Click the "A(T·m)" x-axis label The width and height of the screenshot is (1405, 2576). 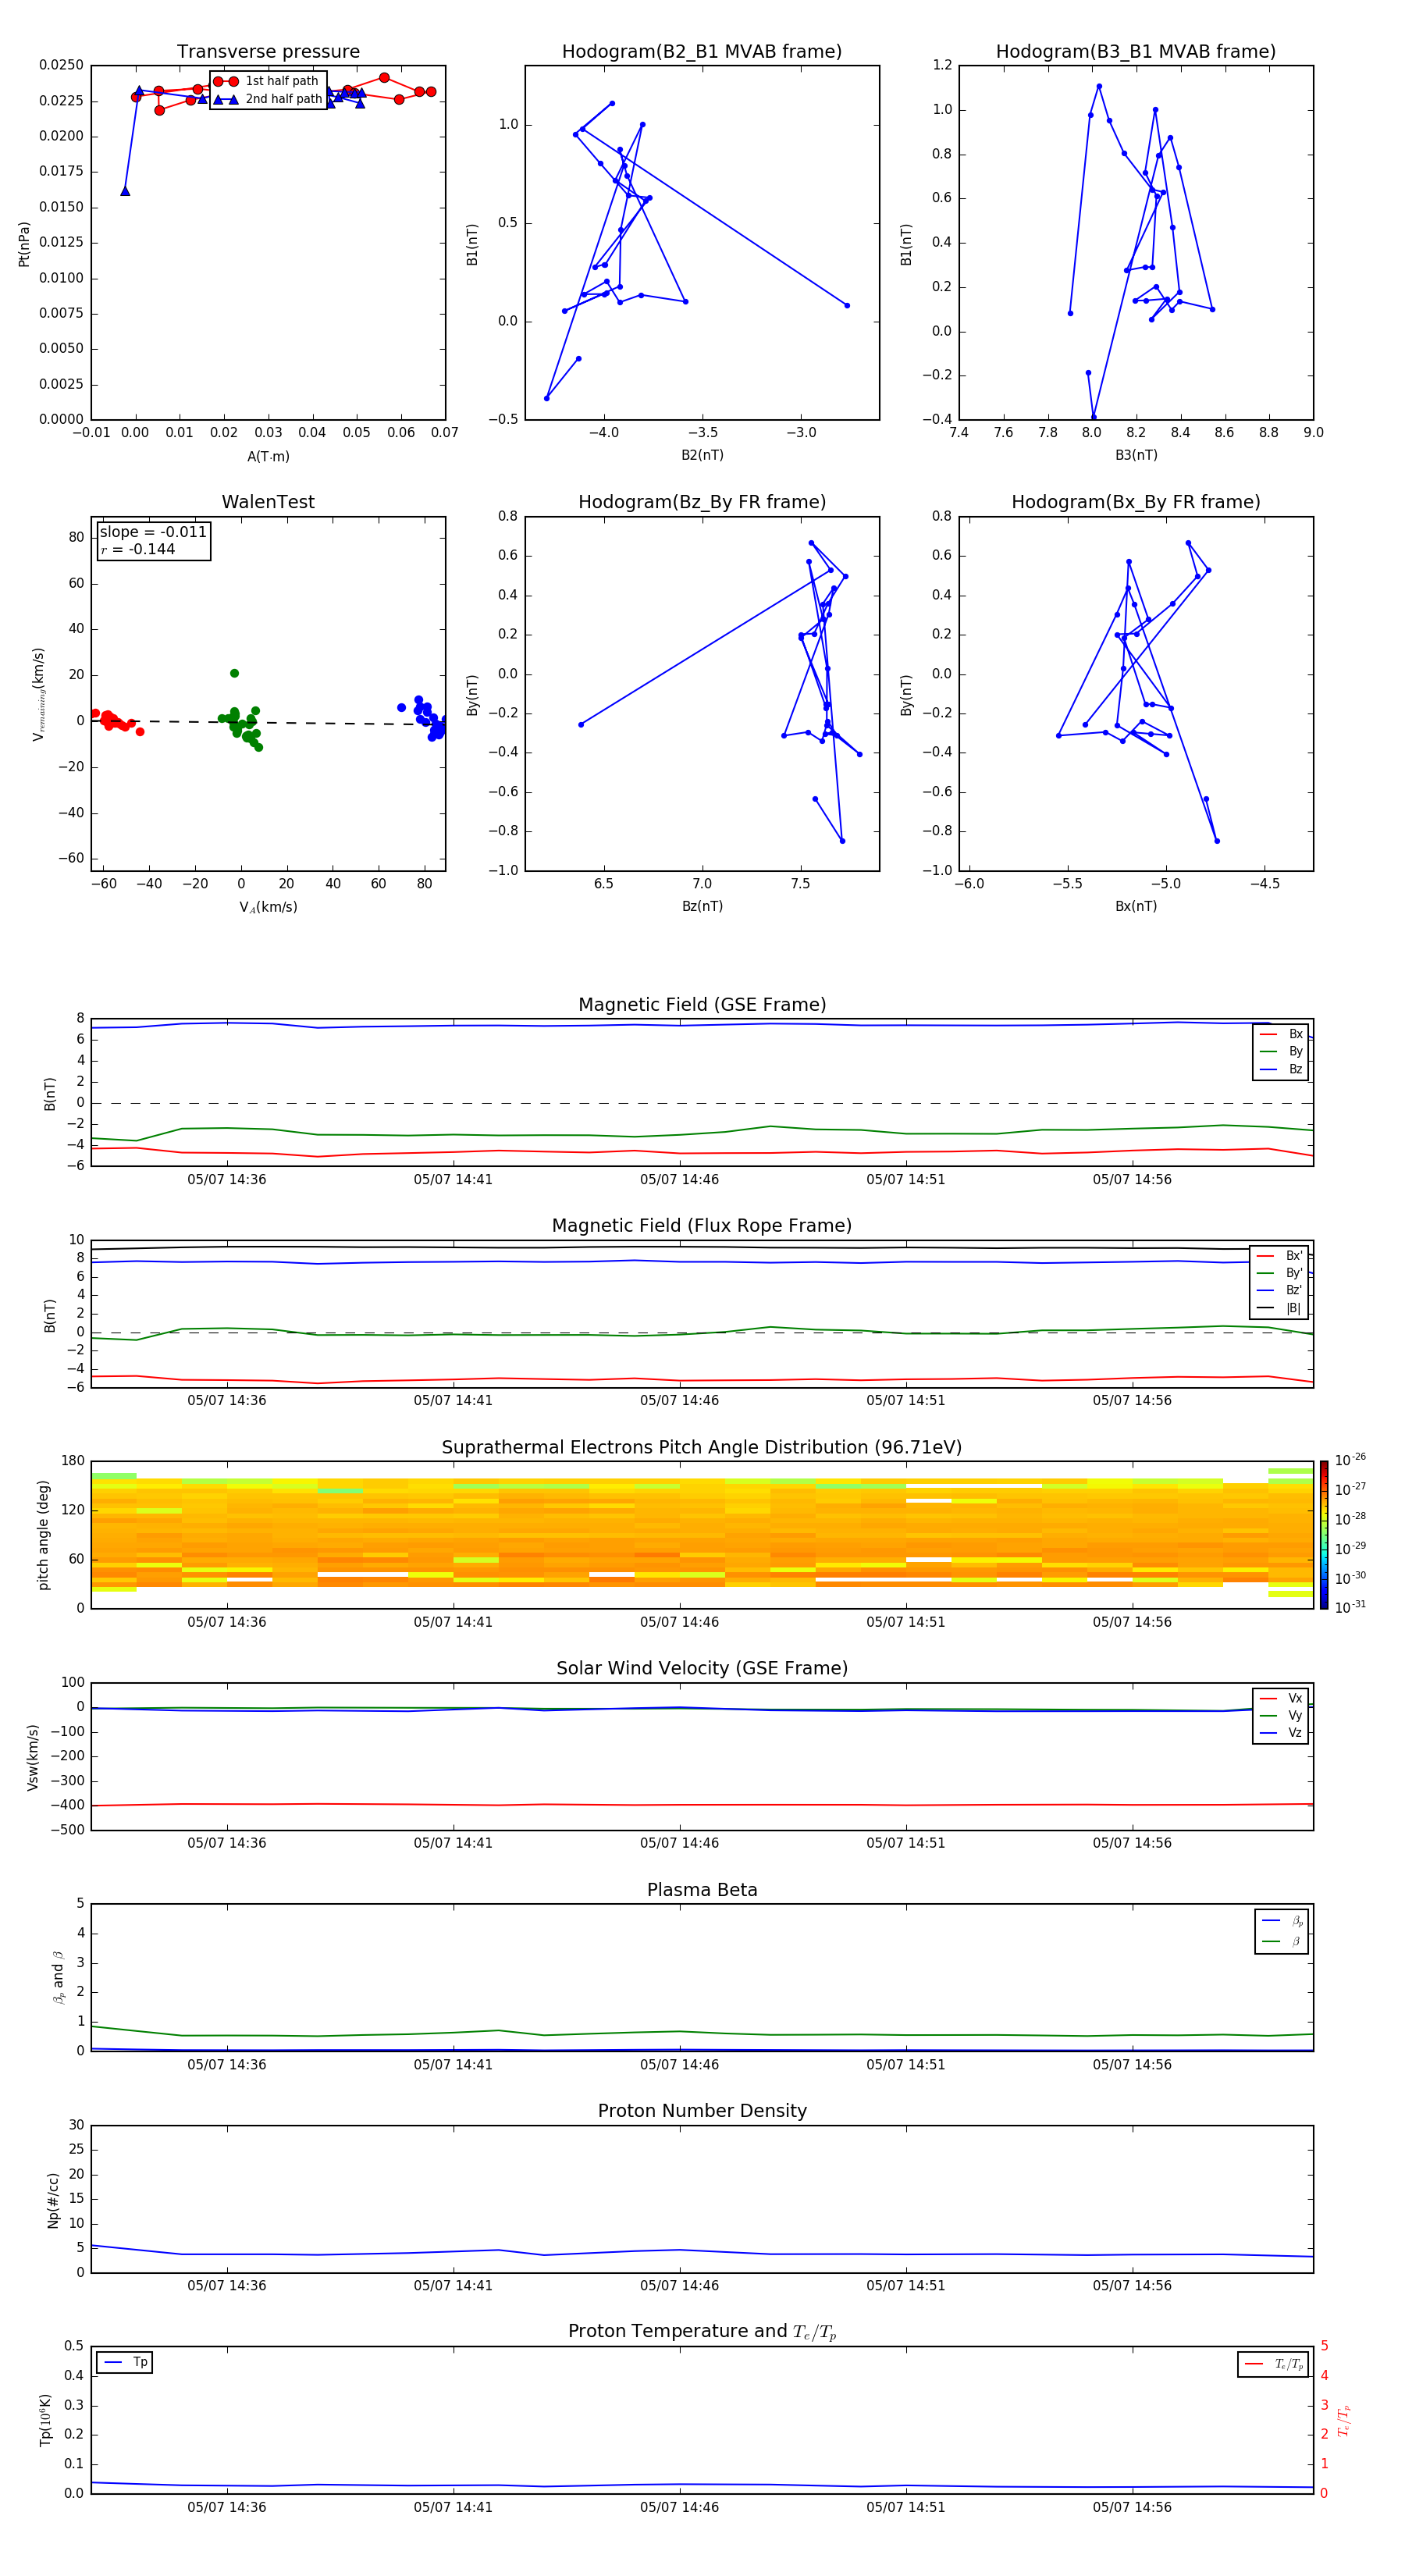(268, 457)
